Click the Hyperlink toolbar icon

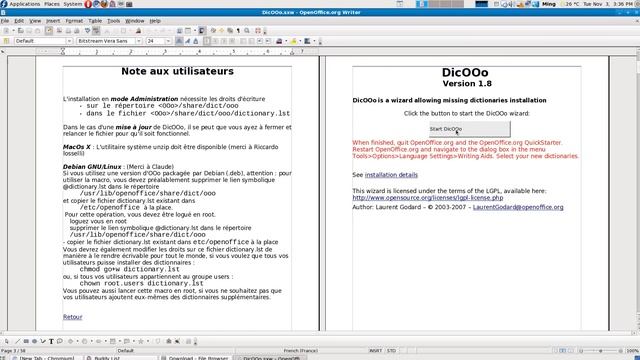179,31
